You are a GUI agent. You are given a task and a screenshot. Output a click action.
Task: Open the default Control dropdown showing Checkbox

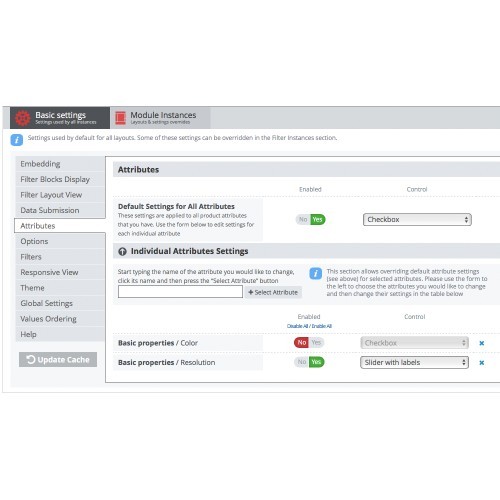(417, 219)
